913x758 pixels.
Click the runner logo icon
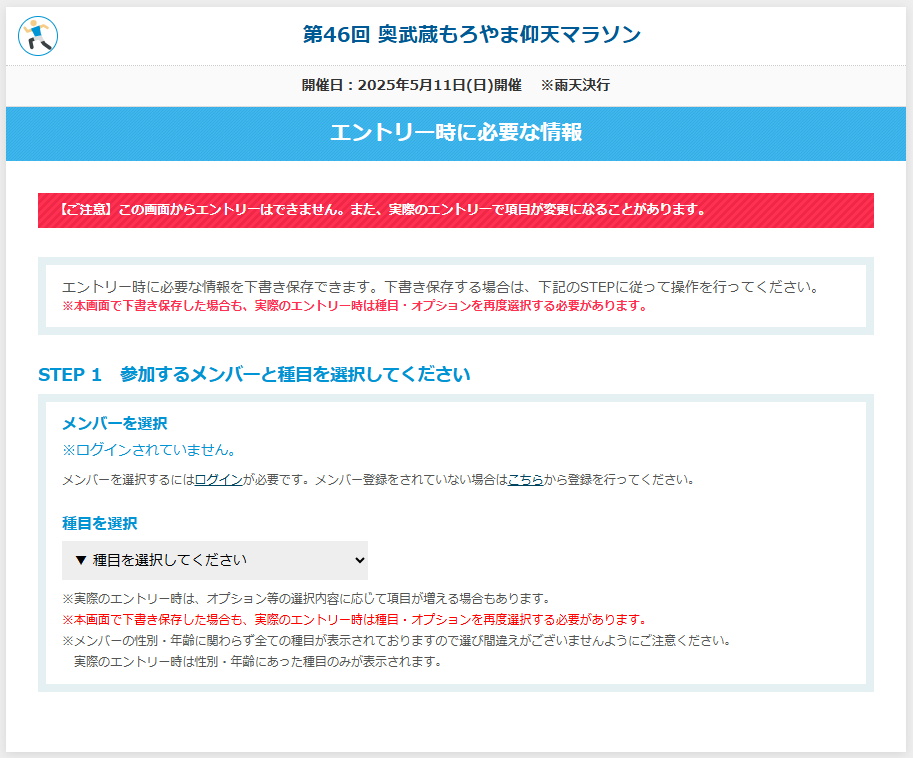pyautogui.click(x=38, y=36)
